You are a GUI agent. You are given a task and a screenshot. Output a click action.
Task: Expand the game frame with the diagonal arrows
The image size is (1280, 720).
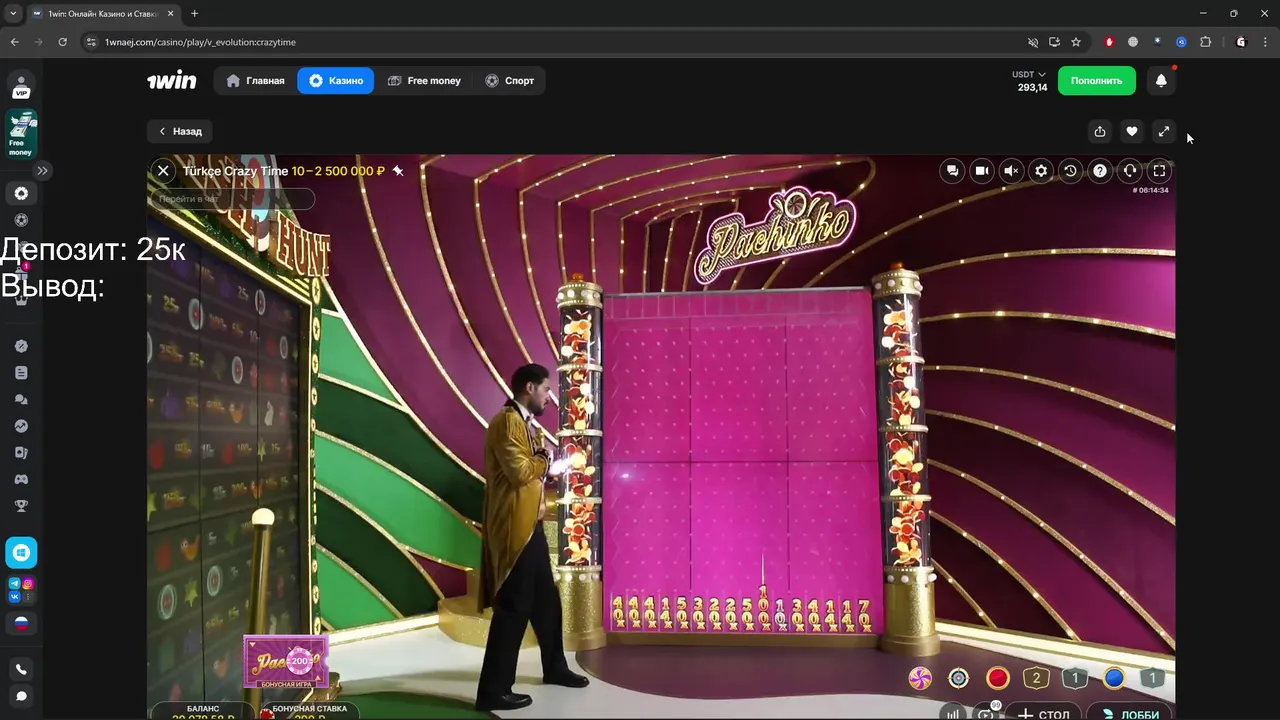(1164, 131)
